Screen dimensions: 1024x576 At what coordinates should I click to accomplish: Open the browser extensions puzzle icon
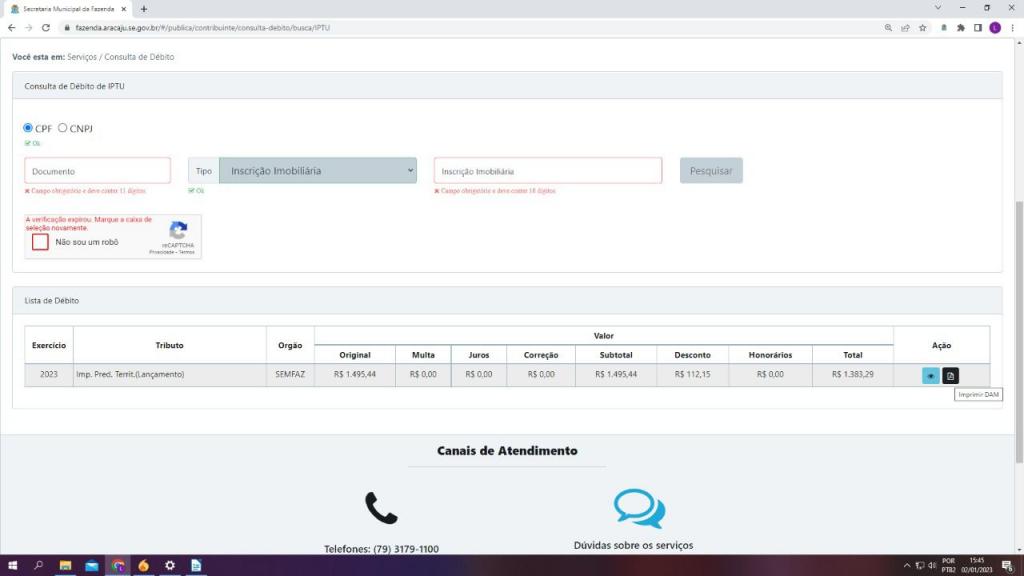pyautogui.click(x=961, y=27)
